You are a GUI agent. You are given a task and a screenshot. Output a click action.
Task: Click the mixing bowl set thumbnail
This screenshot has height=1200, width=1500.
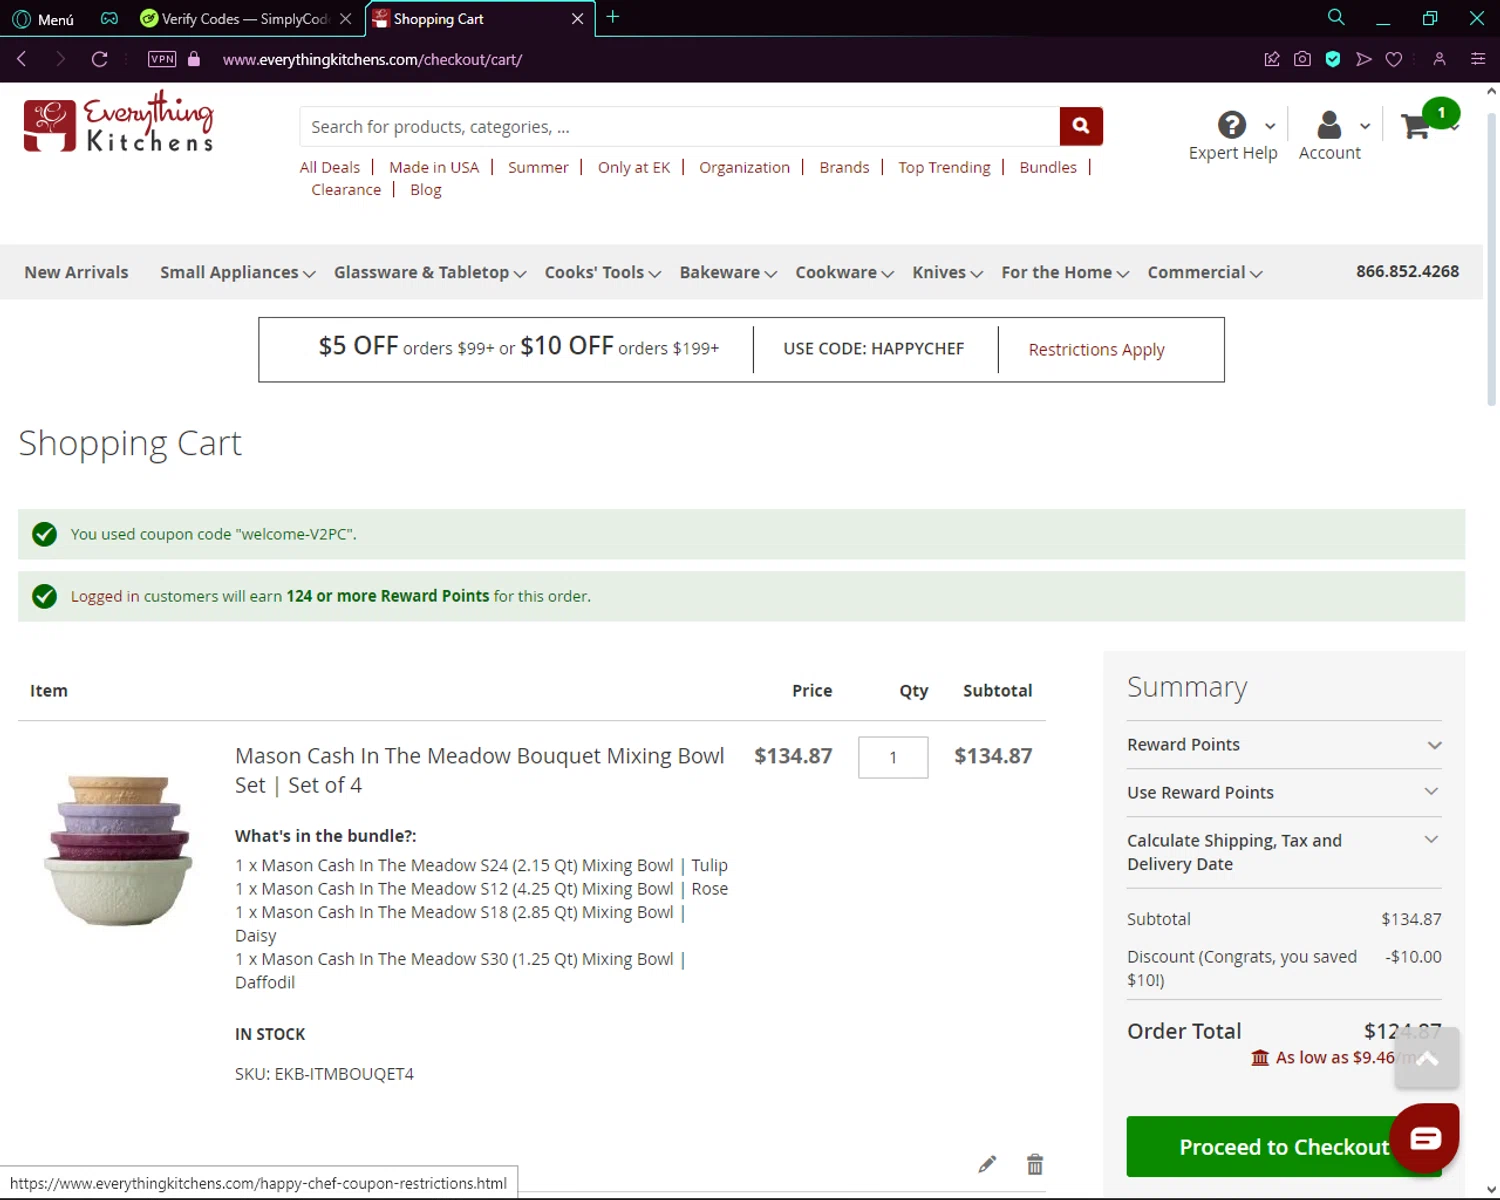(x=118, y=850)
